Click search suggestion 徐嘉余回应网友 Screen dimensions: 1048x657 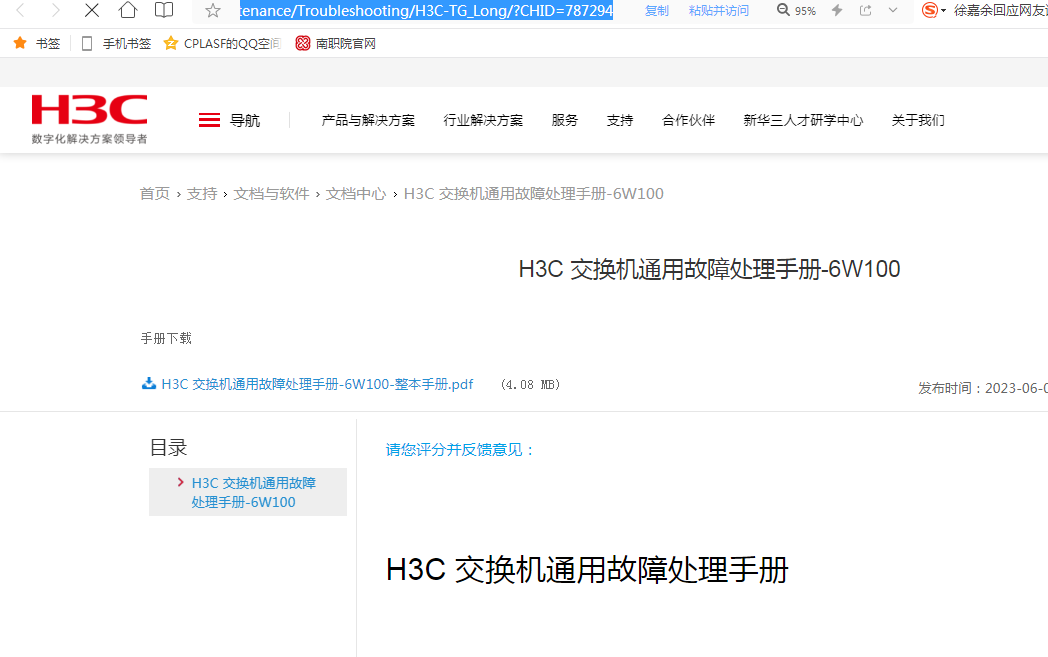click(1001, 11)
